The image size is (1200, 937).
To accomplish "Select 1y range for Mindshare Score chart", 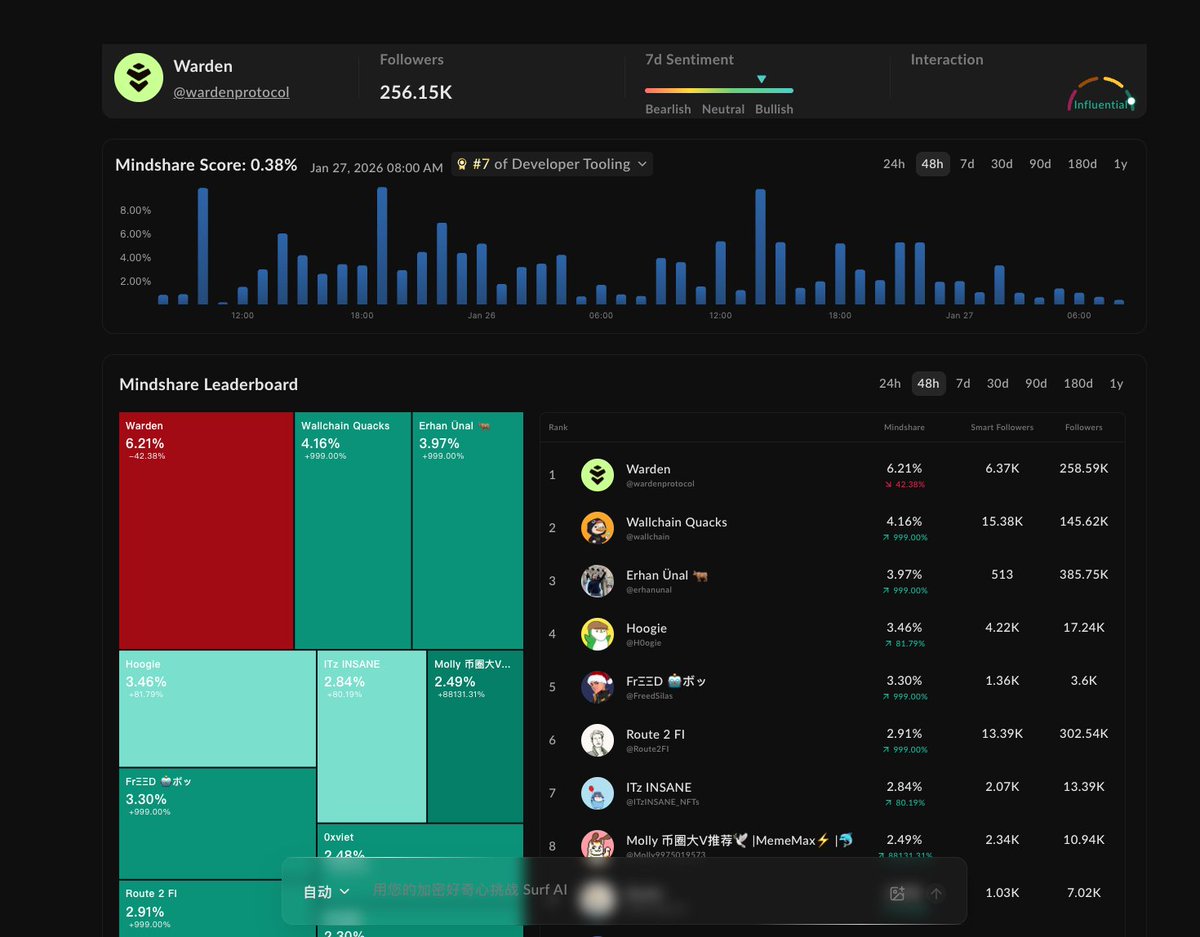I will (1120, 164).
